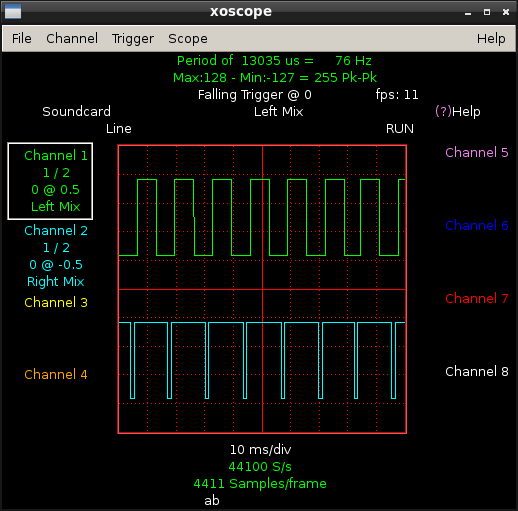The height and width of the screenshot is (511, 518).
Task: Toggle the Line plot mode label
Action: click(119, 129)
